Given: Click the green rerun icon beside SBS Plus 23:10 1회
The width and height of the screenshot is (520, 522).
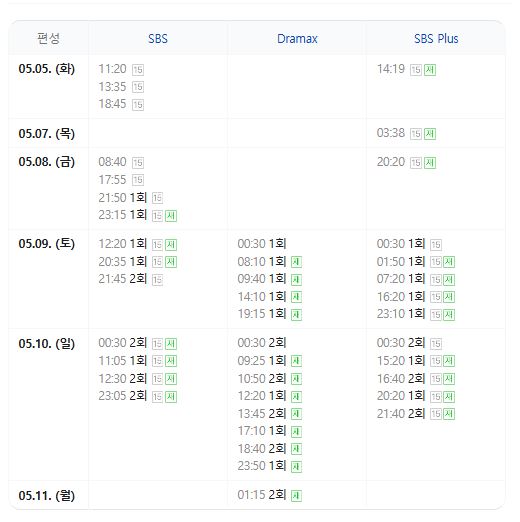Looking at the screenshot, I should click(449, 315).
